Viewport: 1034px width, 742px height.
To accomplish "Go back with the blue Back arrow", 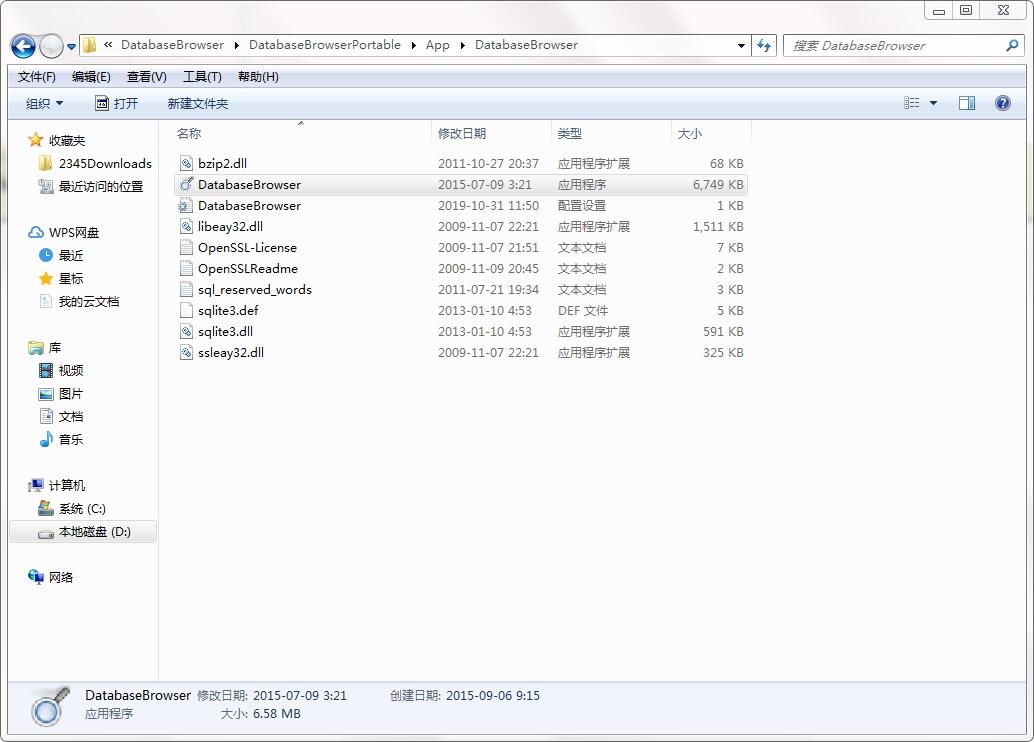I will 24,46.
